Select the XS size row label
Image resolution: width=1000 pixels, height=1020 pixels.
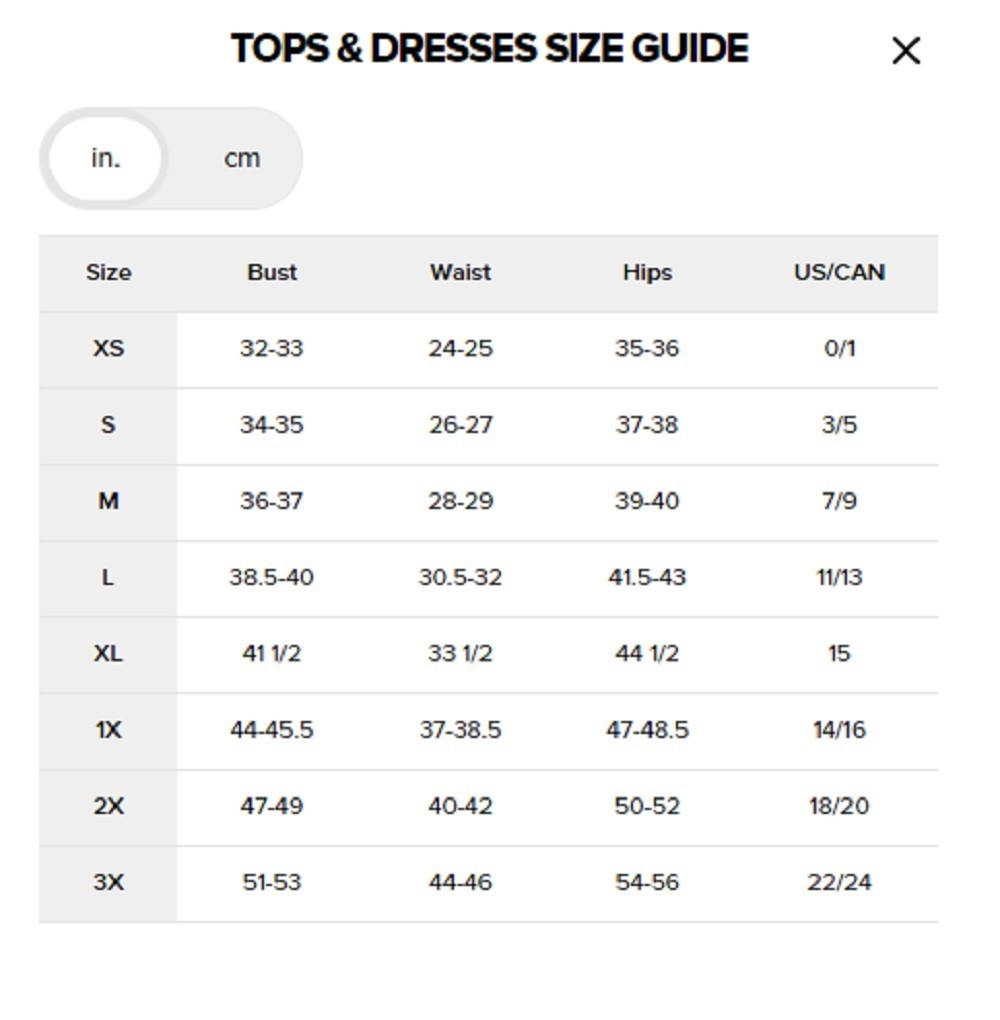tap(108, 349)
